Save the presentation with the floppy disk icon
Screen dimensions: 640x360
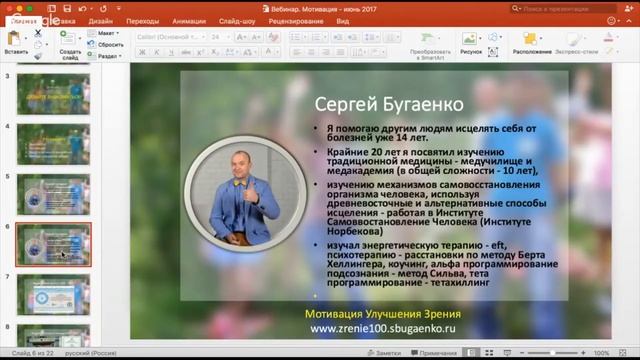click(67, 9)
